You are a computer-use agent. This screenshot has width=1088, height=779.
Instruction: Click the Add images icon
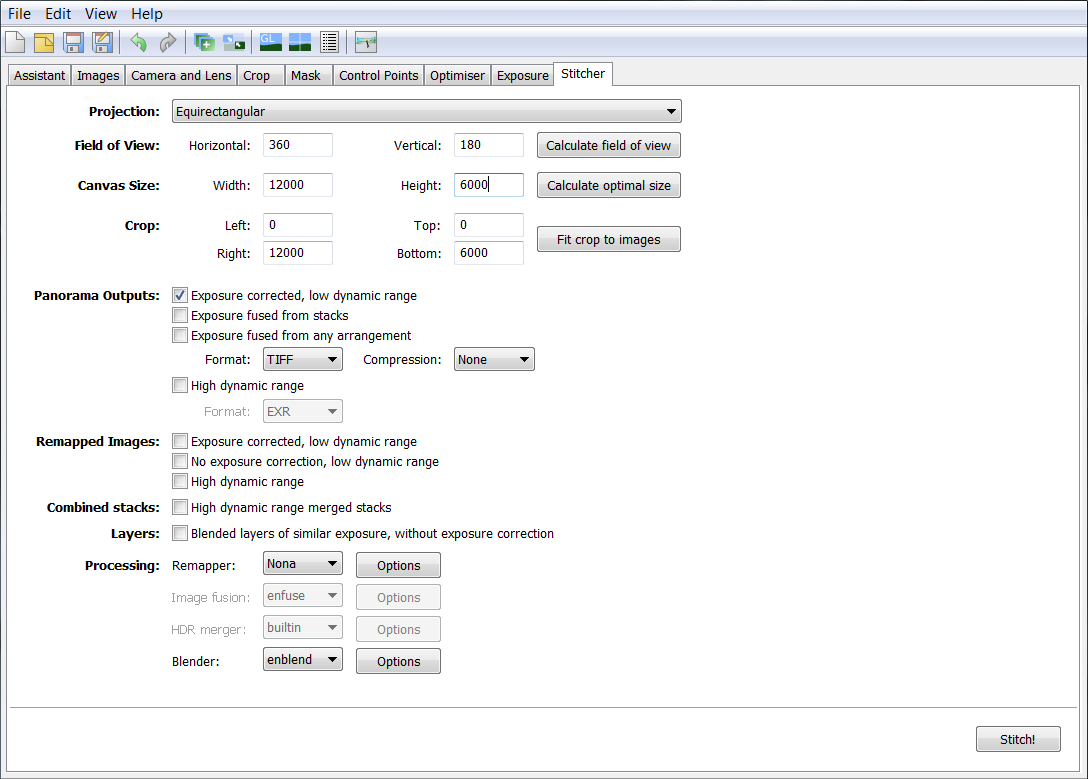coord(205,42)
